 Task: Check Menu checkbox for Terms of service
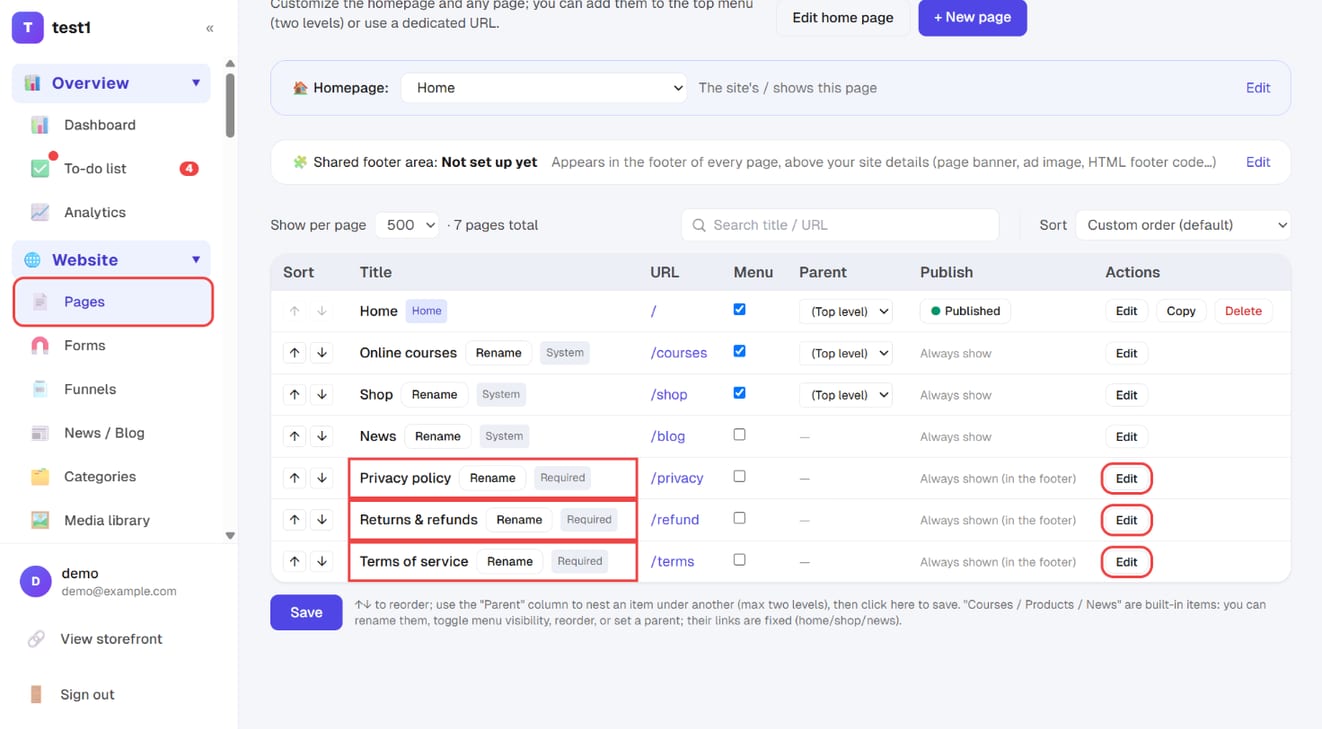[x=739, y=560]
